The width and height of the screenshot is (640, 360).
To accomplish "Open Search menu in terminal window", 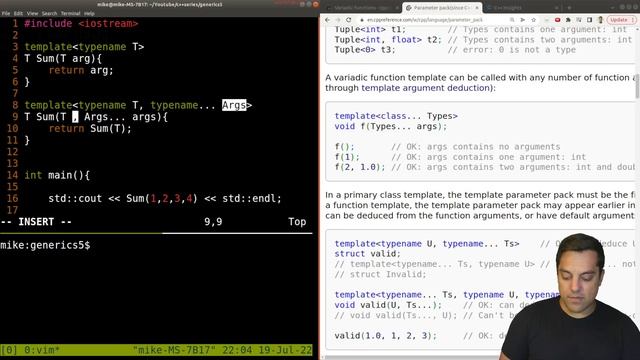I will click(49, 13).
